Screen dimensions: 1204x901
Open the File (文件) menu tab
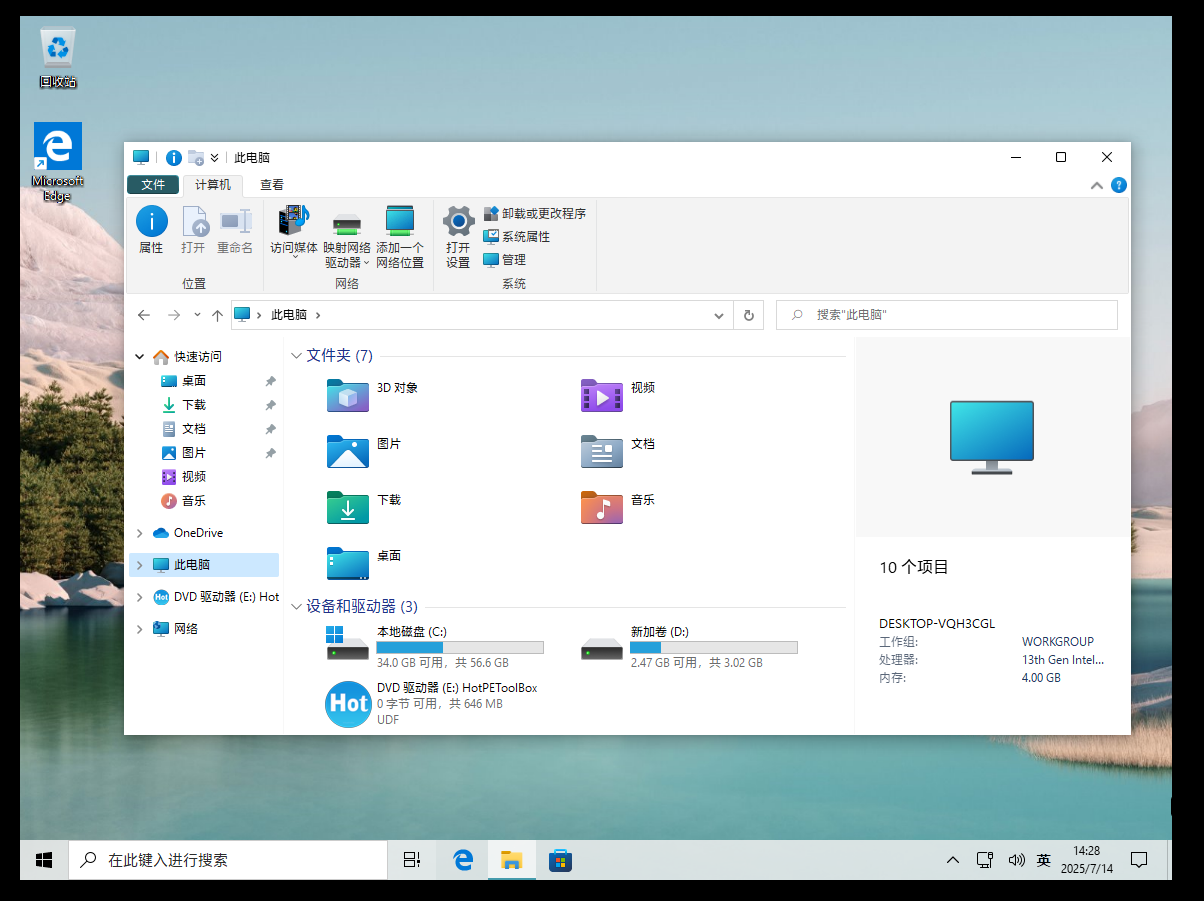click(153, 185)
